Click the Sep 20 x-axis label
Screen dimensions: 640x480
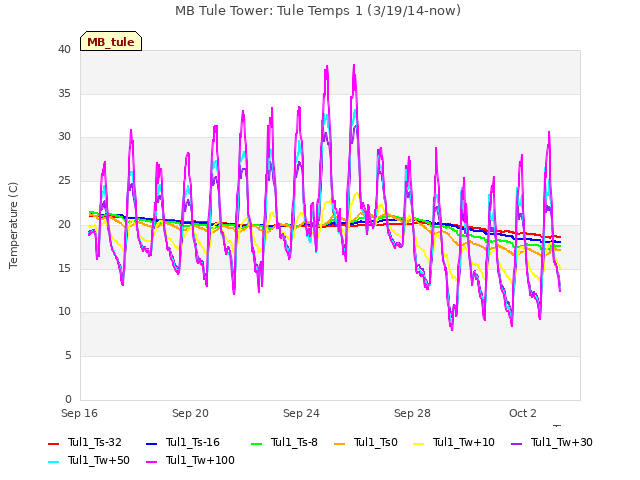190,413
